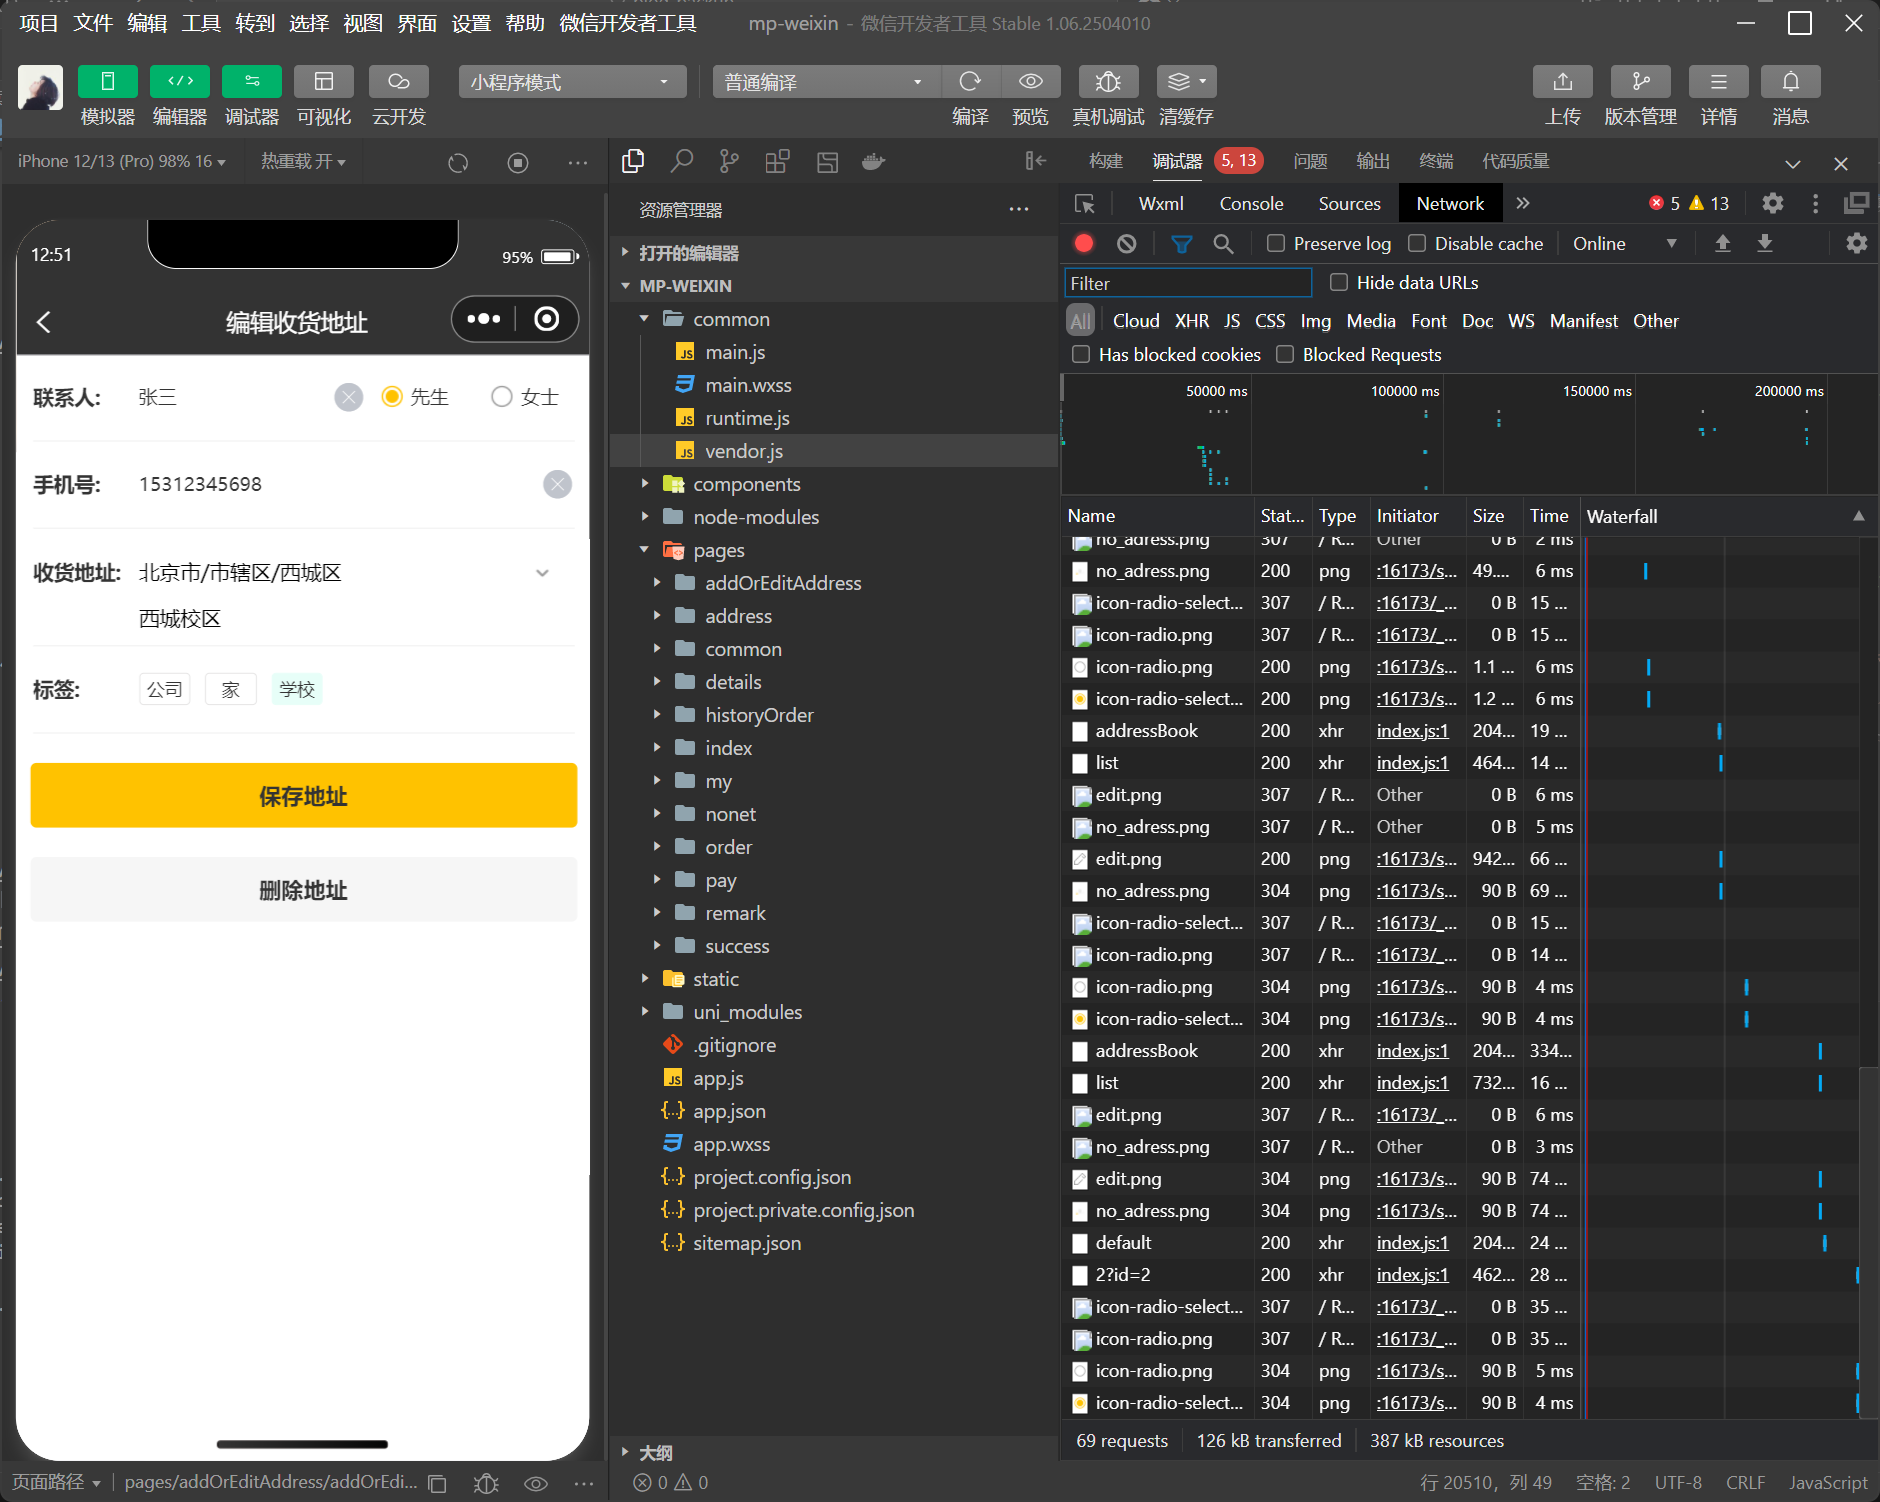Click the simulator (模拟器) toolbar icon
Screen dimensions: 1880x1502
pyautogui.click(x=107, y=82)
